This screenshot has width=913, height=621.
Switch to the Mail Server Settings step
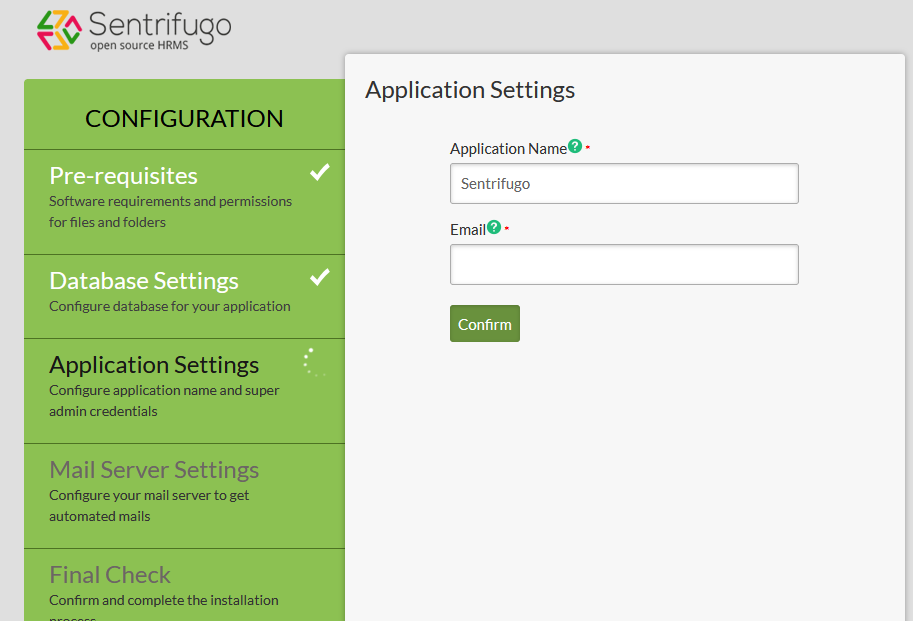[x=154, y=470]
